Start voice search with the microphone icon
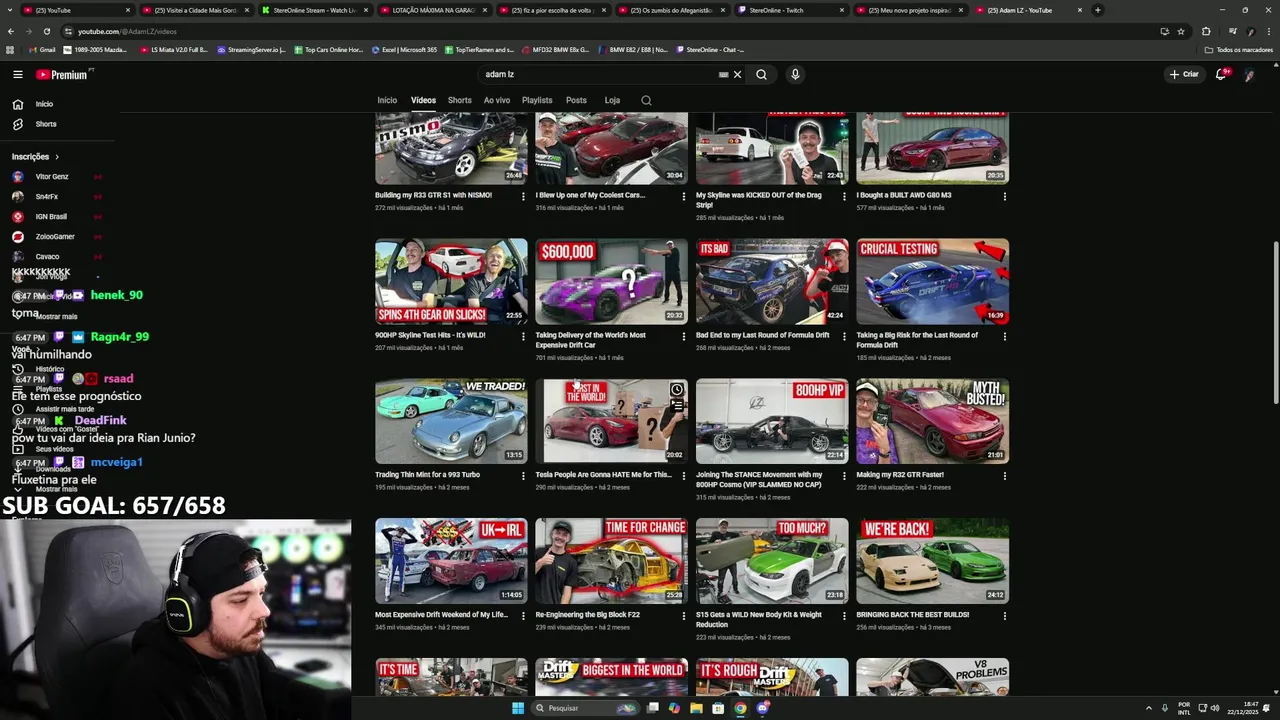 click(795, 74)
